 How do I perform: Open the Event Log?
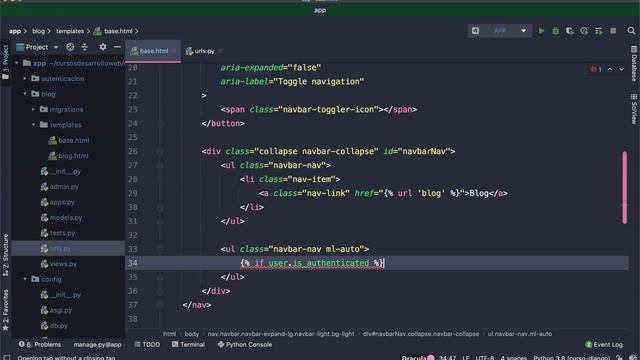(x=604, y=344)
